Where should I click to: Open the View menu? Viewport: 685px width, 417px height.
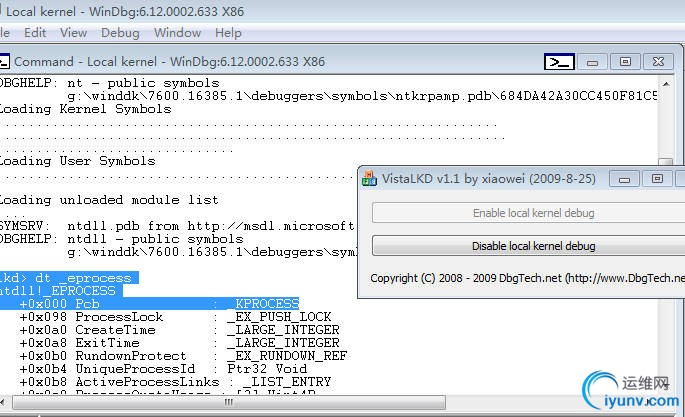pyautogui.click(x=73, y=33)
